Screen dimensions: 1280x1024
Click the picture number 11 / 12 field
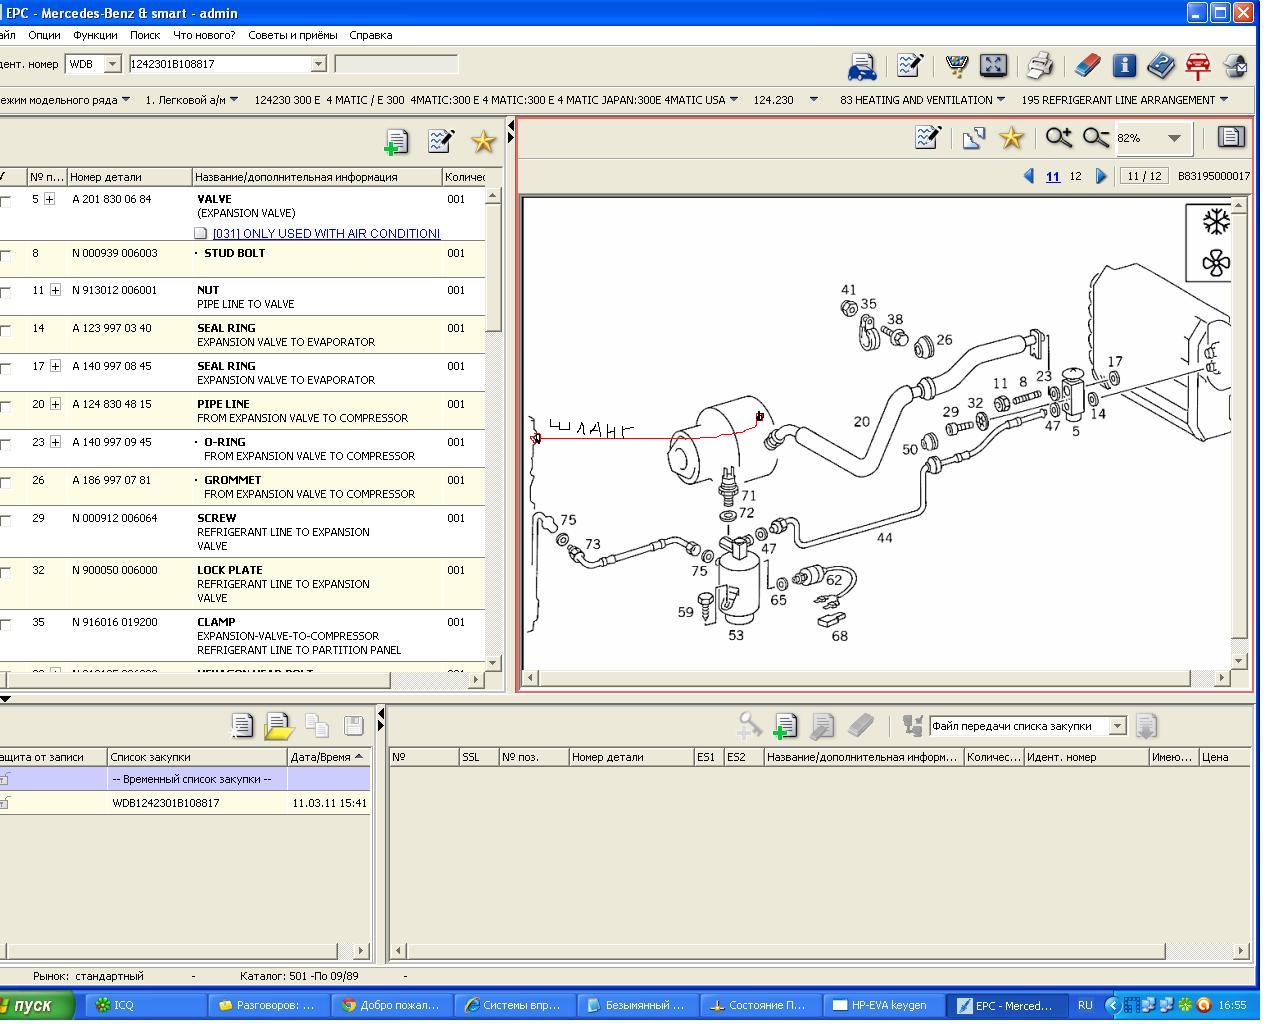click(x=1143, y=176)
